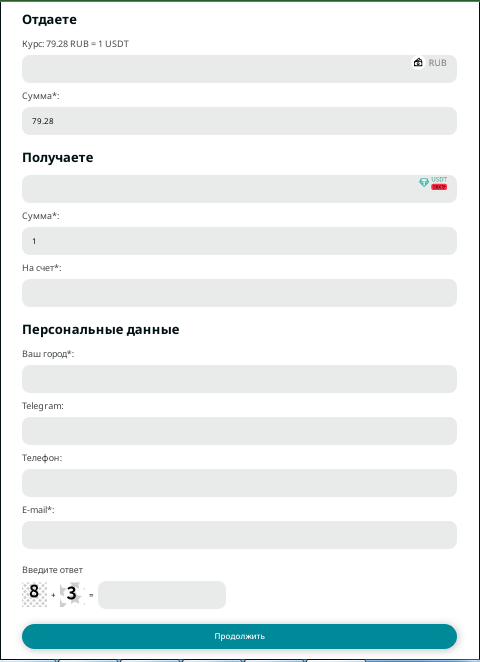Click the E-mail* label

tap(38, 510)
